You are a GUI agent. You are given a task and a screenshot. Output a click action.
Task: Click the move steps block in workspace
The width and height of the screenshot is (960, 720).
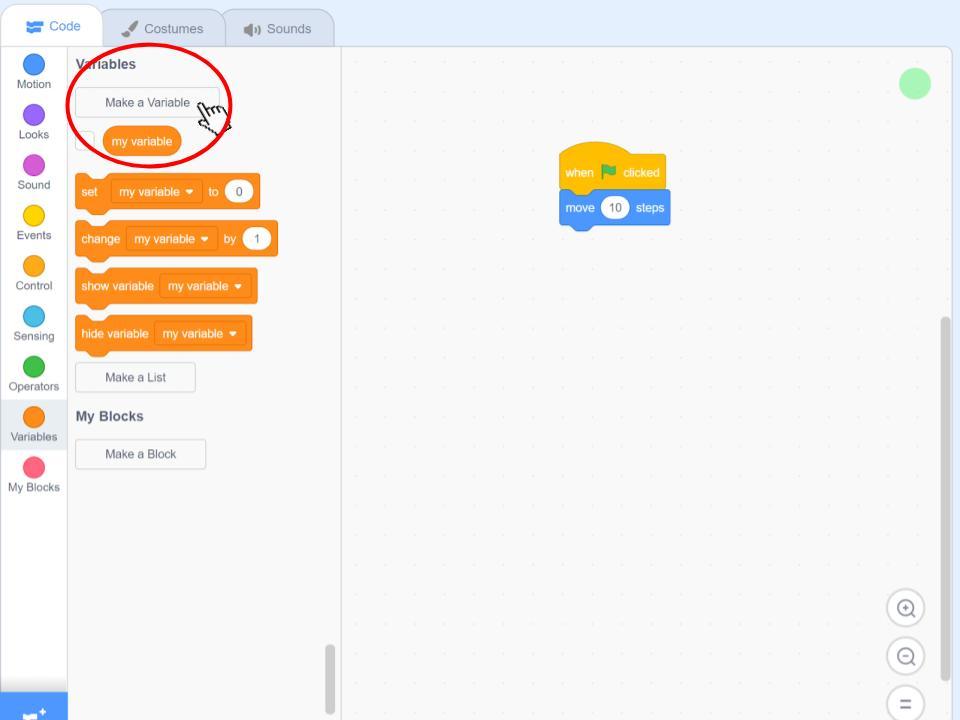(x=615, y=208)
